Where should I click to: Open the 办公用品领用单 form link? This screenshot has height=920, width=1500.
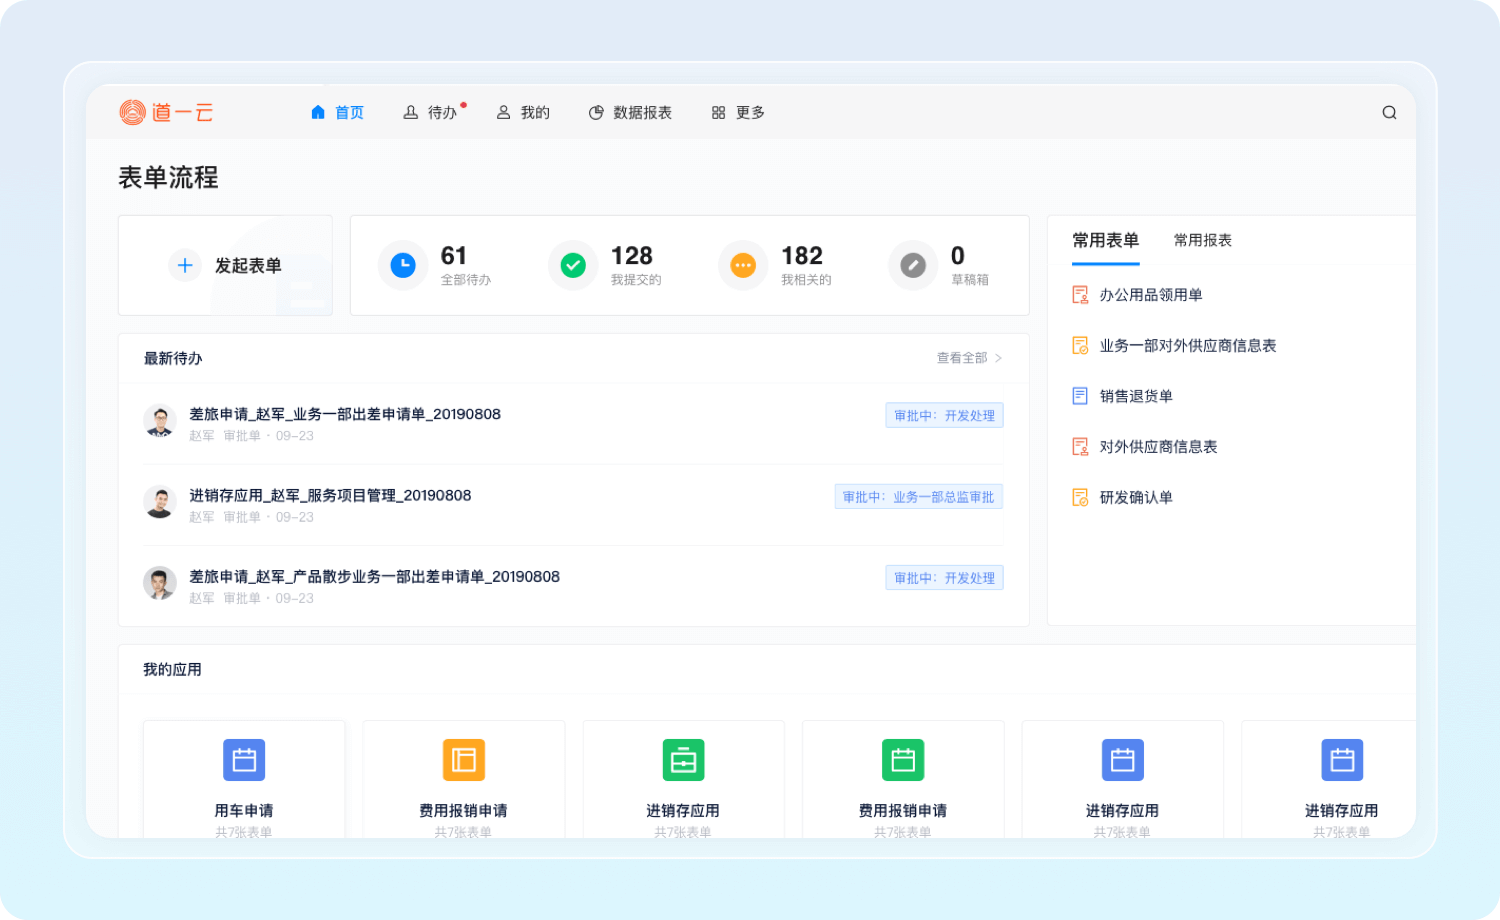click(1150, 295)
